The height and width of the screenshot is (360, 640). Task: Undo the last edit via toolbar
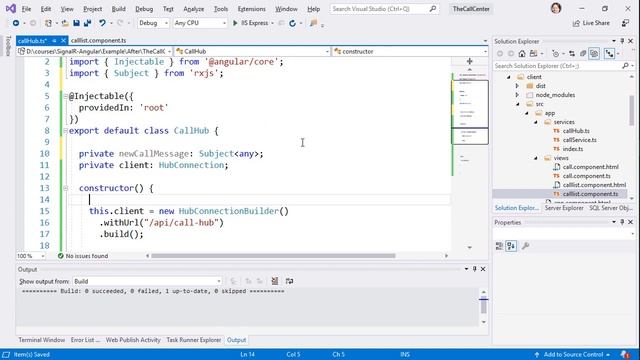pyautogui.click(x=102, y=23)
